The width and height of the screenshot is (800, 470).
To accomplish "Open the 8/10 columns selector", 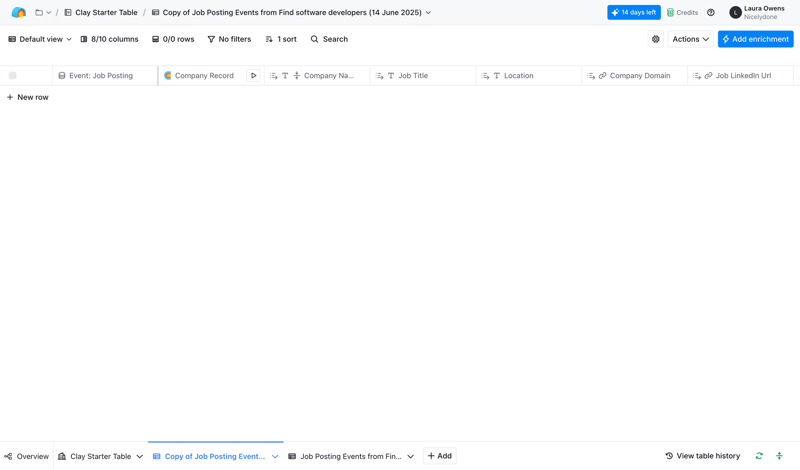I will tap(109, 39).
